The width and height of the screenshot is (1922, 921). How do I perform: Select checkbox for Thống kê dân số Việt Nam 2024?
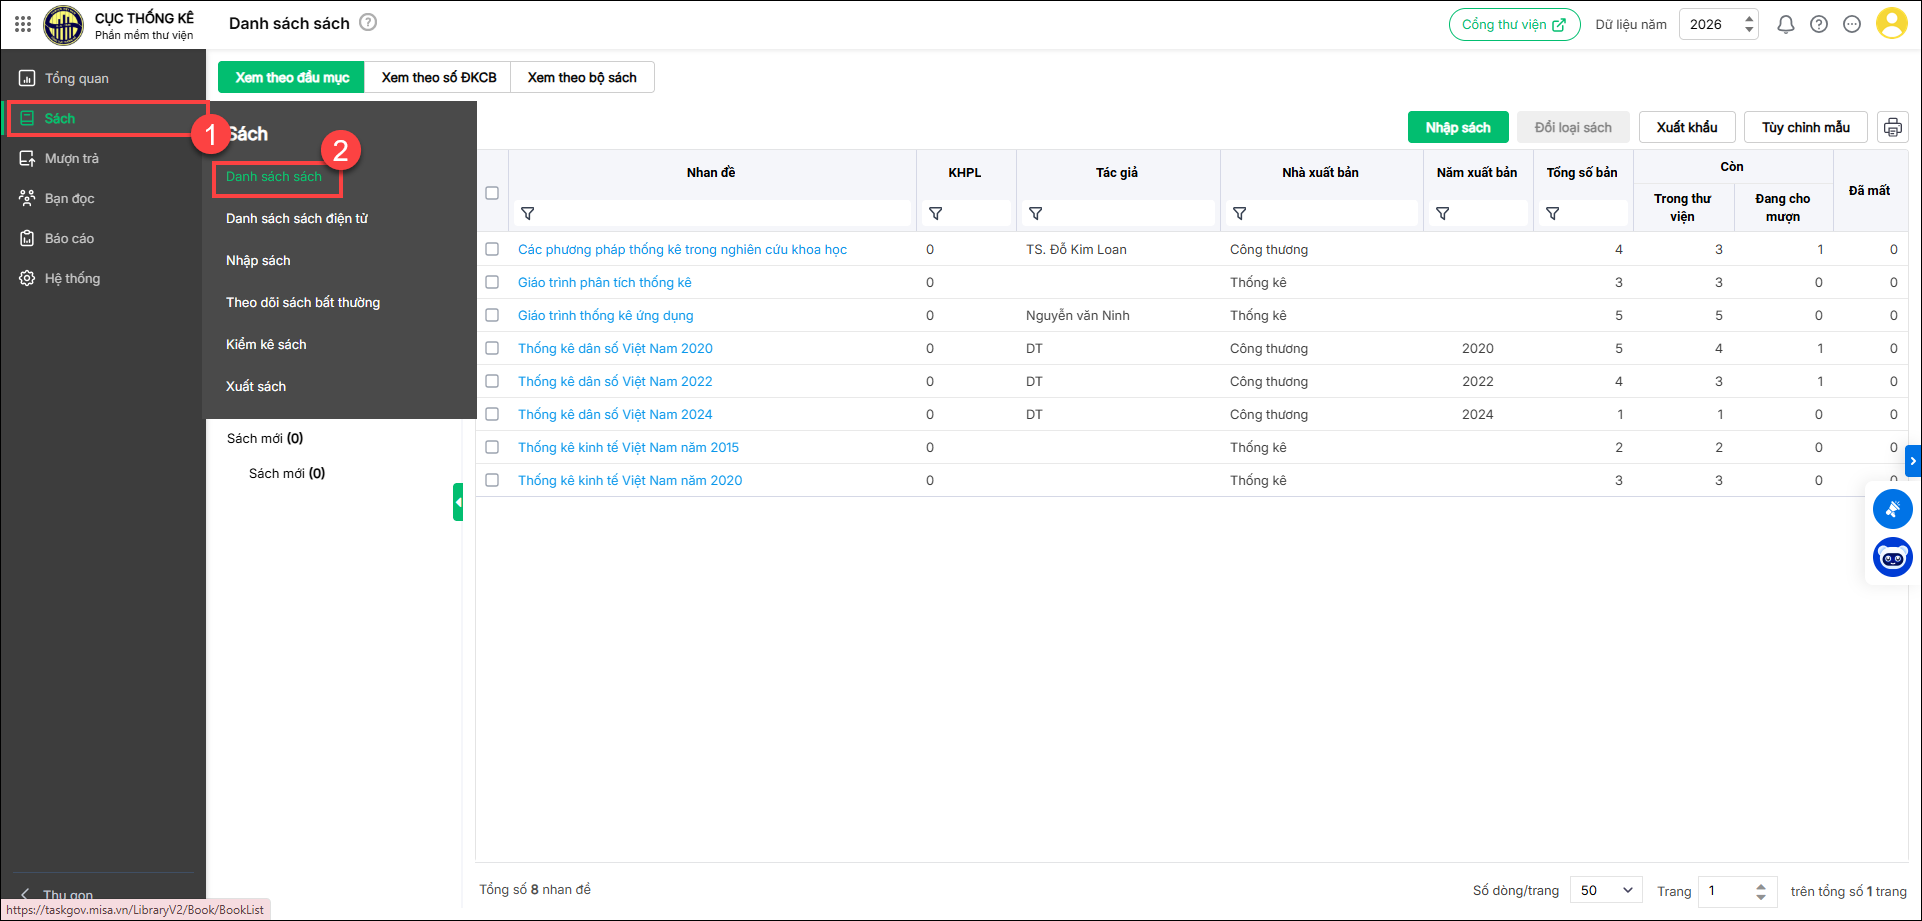coord(492,414)
